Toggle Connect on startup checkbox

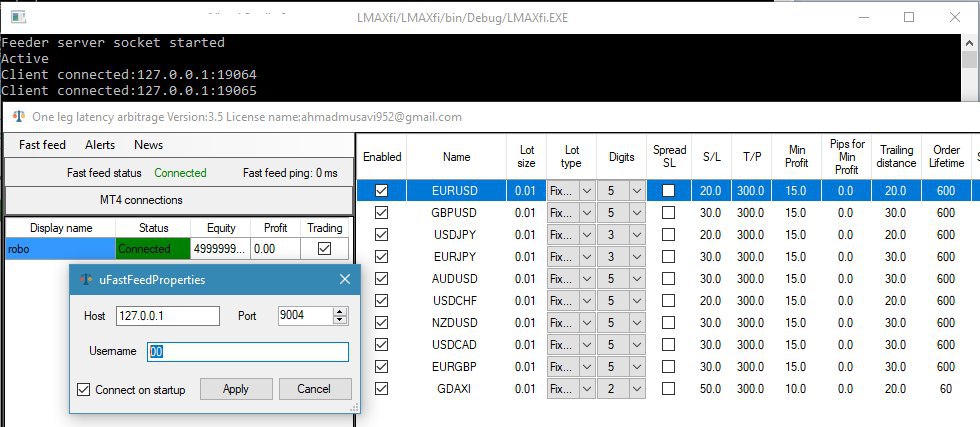[x=84, y=389]
